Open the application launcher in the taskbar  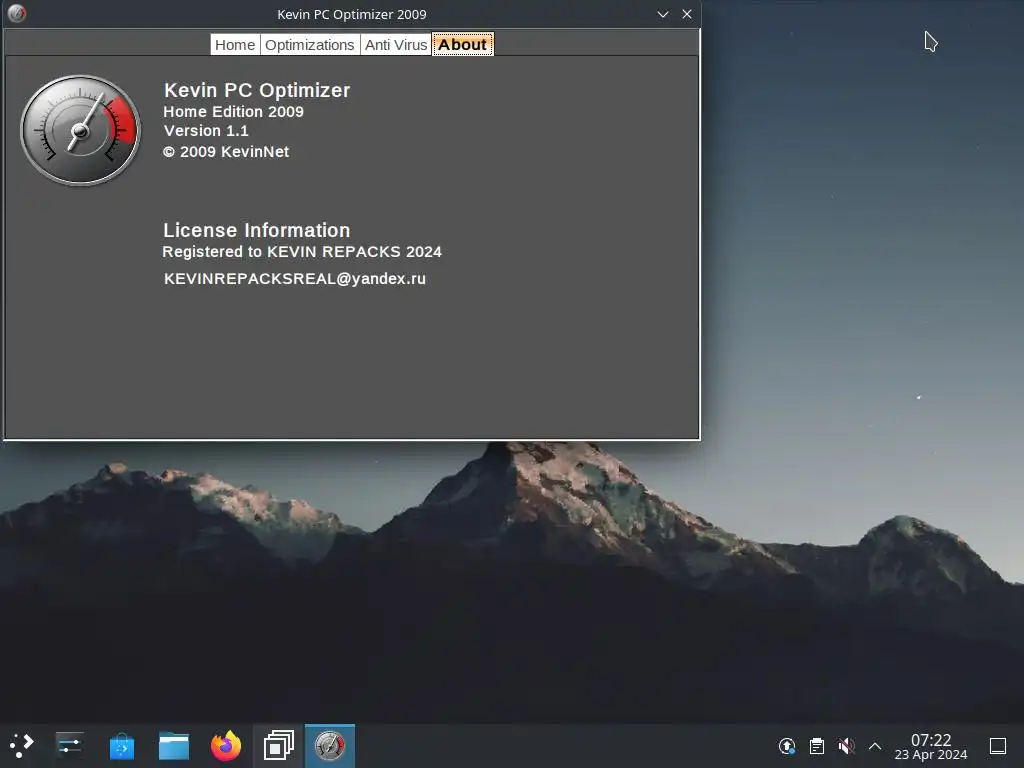pyautogui.click(x=21, y=745)
